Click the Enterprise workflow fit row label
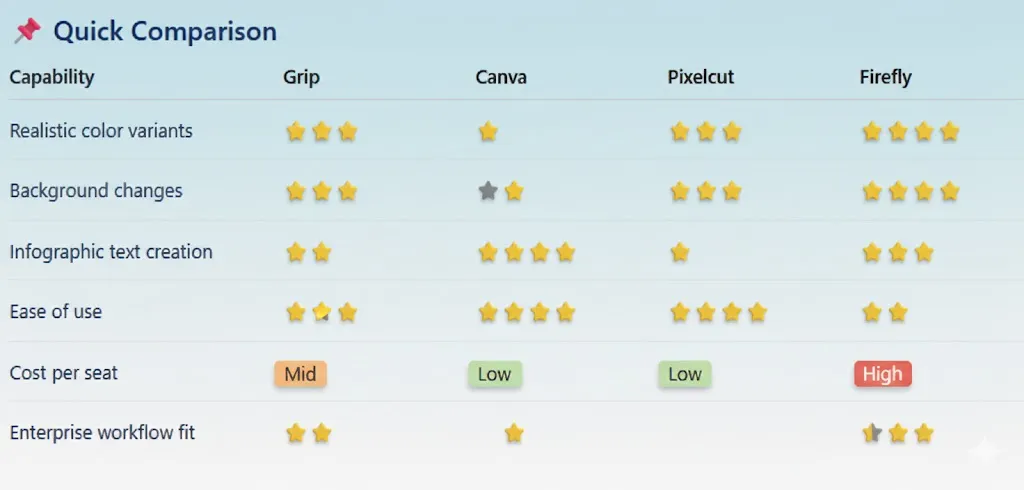The image size is (1024, 490). tap(102, 433)
